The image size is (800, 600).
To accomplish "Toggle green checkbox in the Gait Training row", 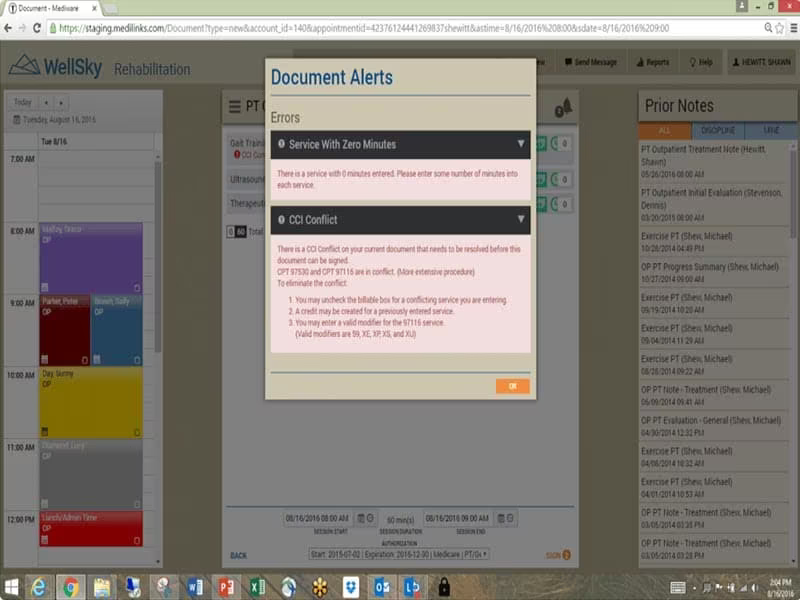I will click(x=541, y=144).
